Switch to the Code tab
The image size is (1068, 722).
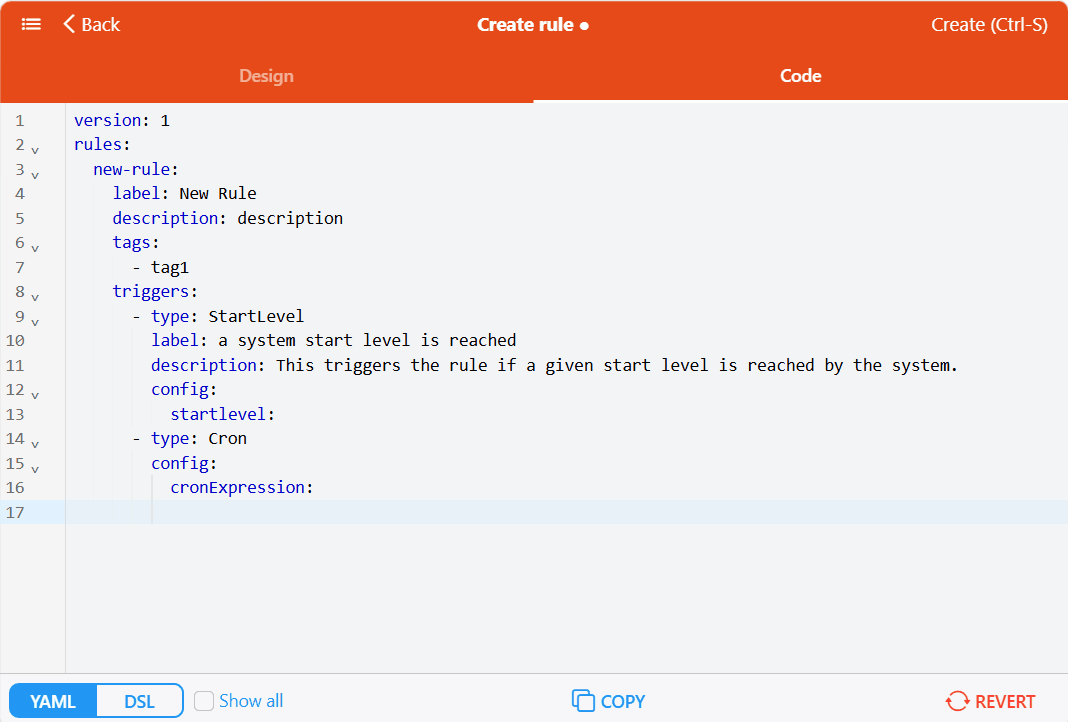click(800, 76)
